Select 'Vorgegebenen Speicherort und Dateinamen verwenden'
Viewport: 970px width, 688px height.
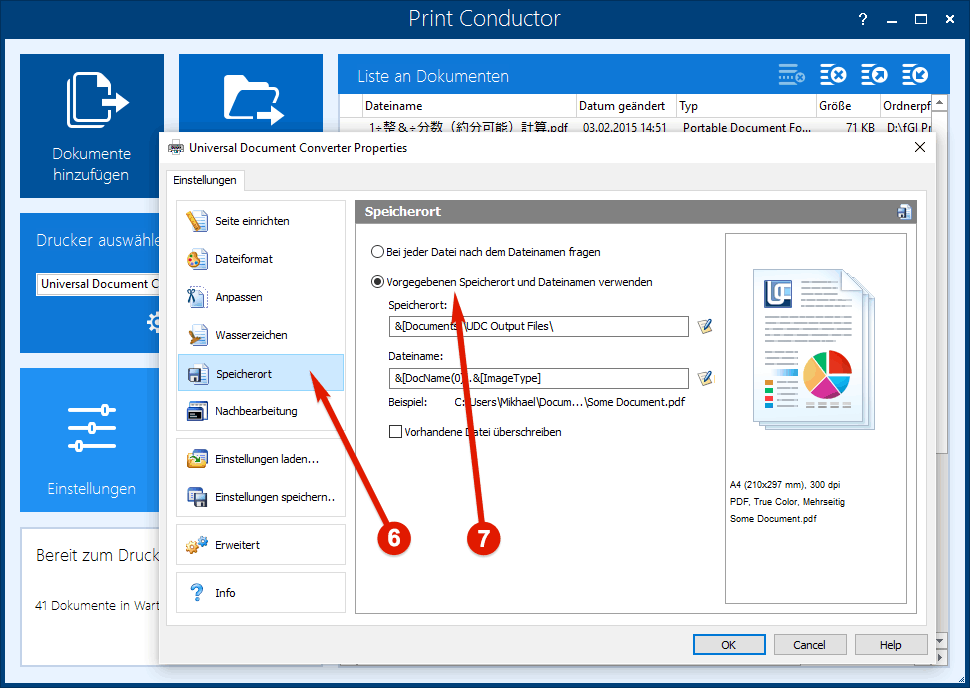click(512, 282)
